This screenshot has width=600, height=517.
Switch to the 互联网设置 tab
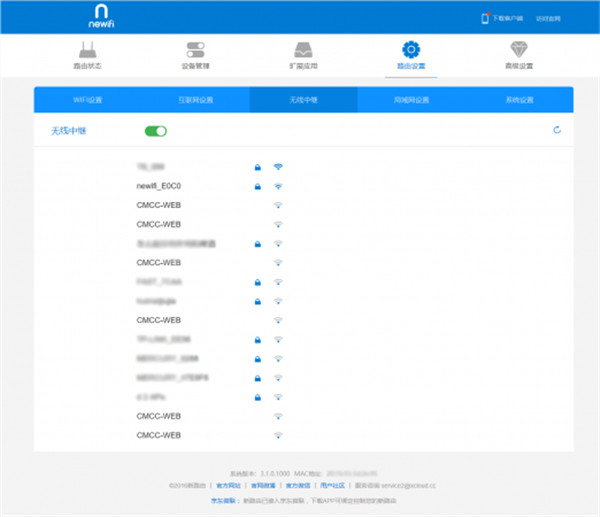[196, 100]
